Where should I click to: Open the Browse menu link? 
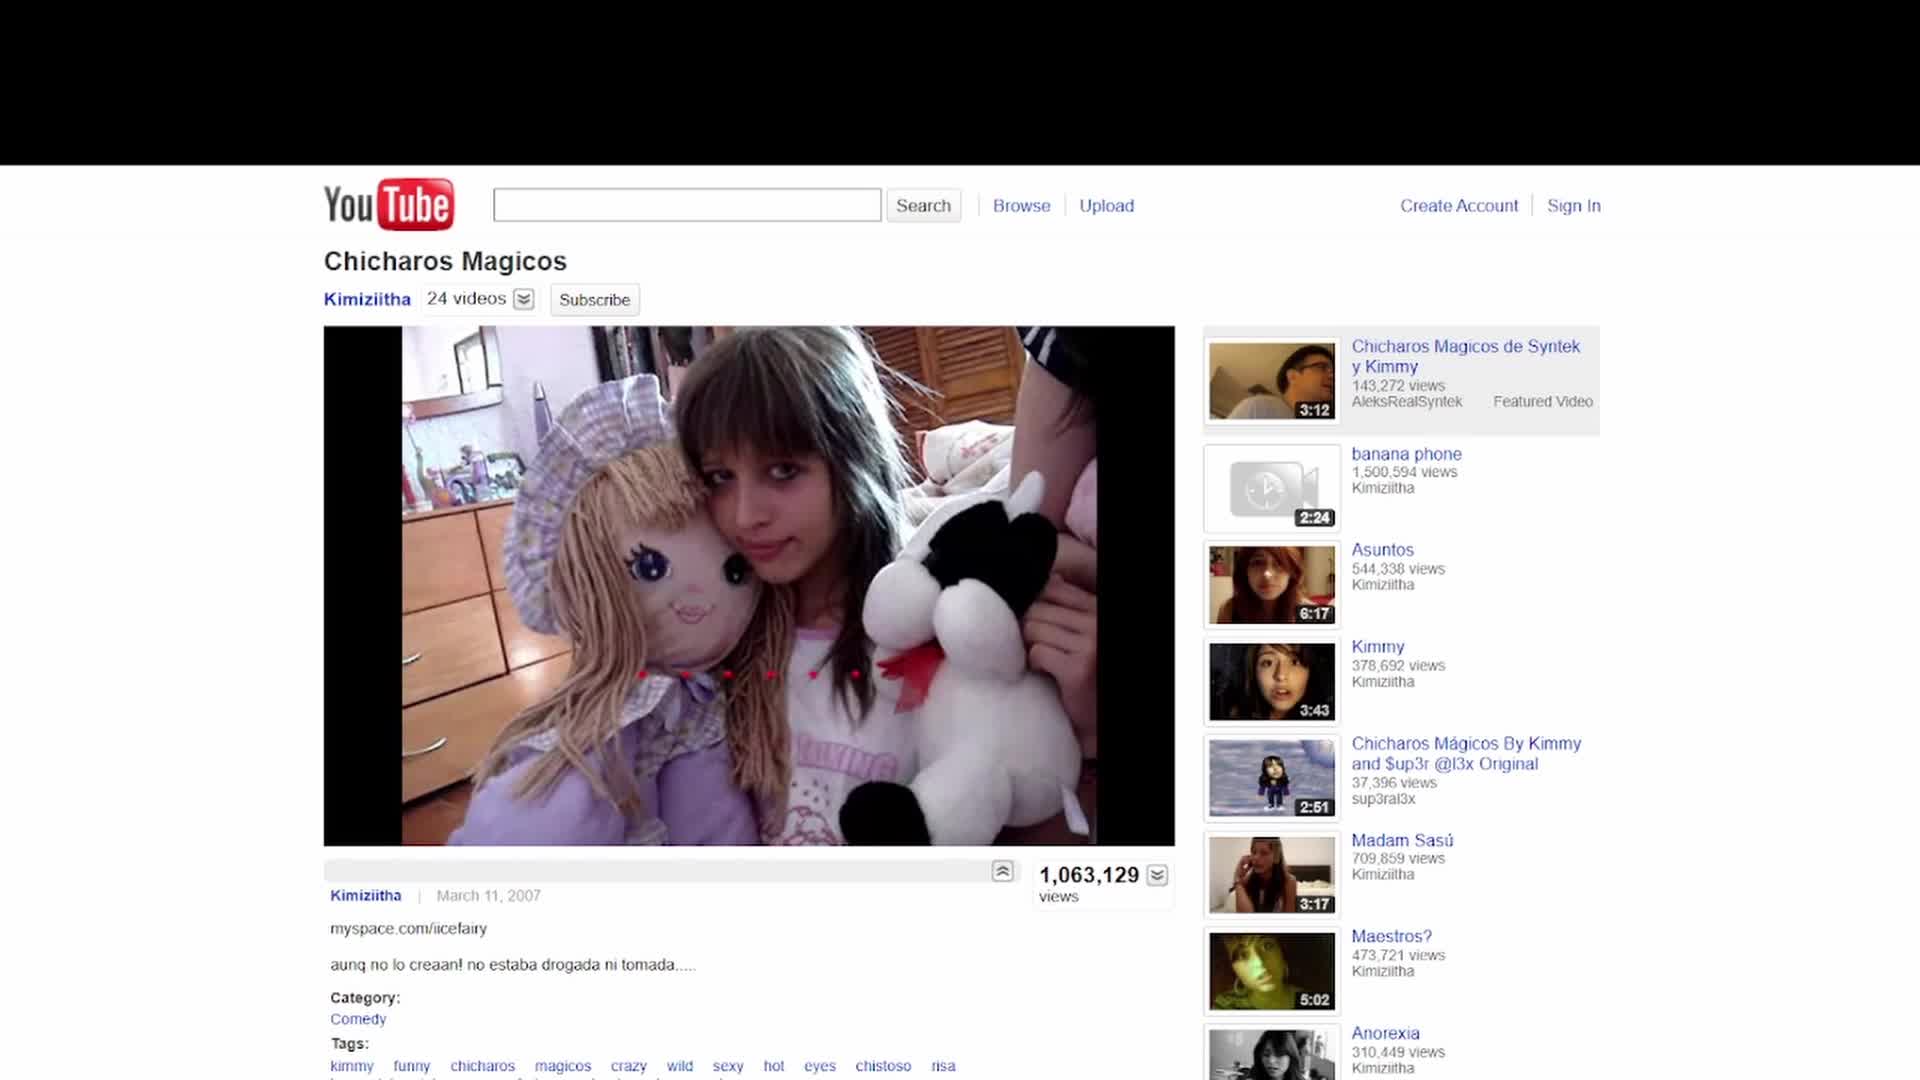pos(1021,205)
